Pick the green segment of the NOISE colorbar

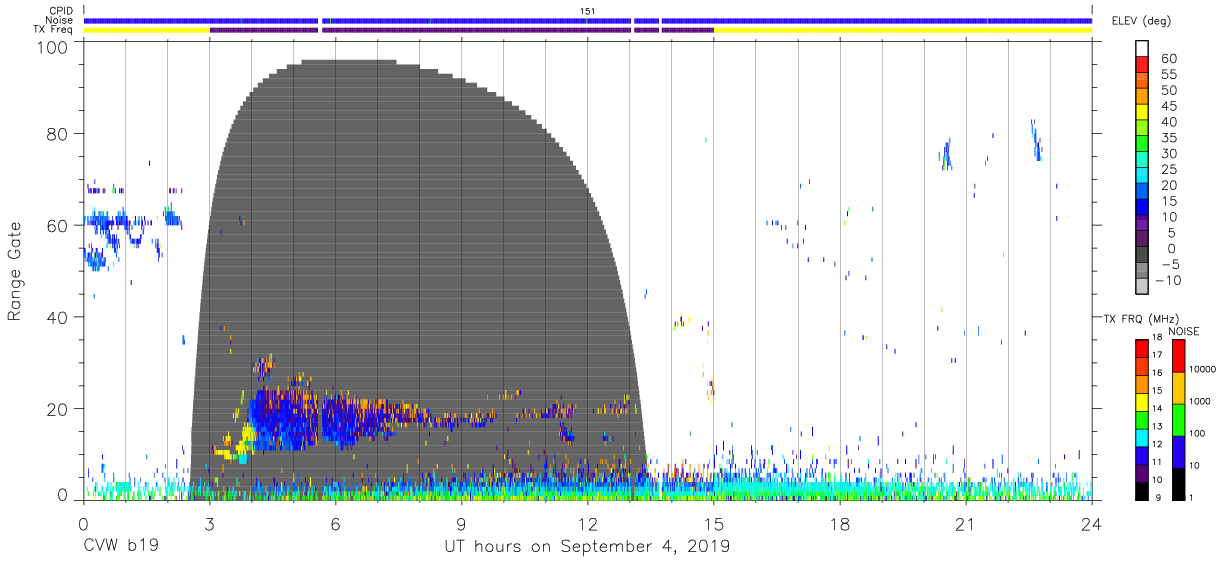1179,419
